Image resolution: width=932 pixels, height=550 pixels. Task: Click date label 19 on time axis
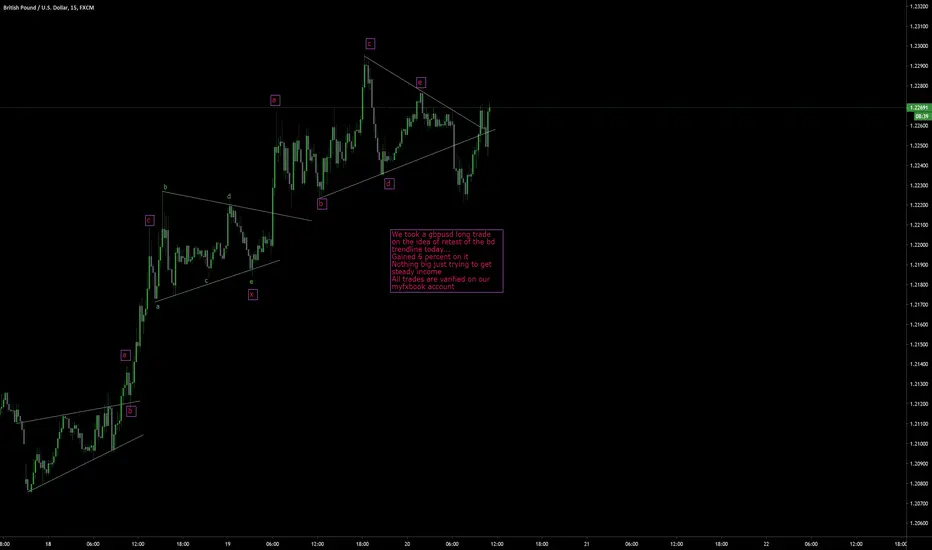tap(228, 543)
